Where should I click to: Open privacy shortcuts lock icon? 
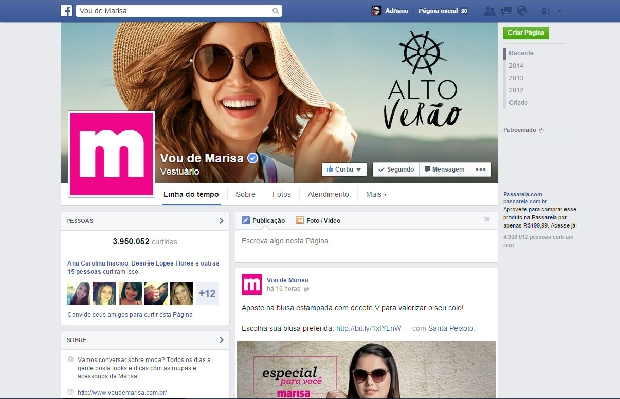click(546, 11)
